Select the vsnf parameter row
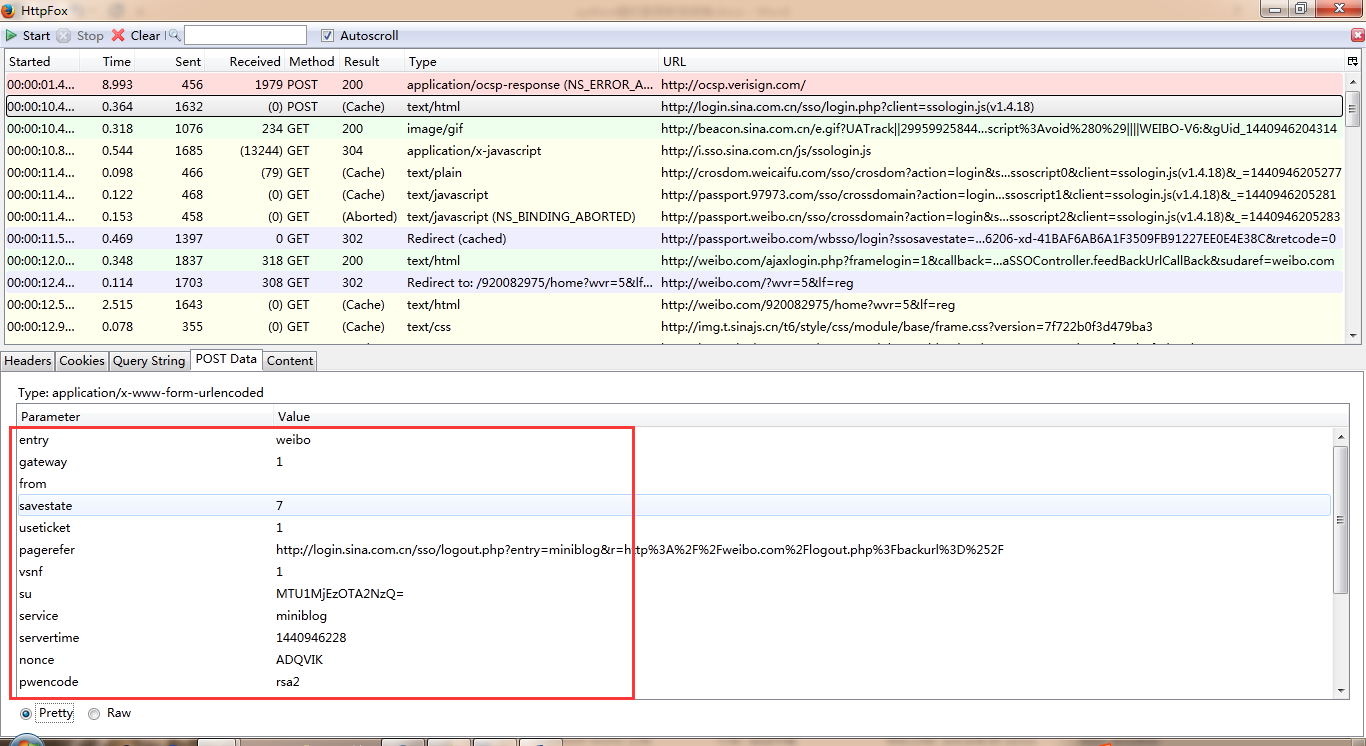Viewport: 1366px width, 746px height. pyautogui.click(x=674, y=571)
